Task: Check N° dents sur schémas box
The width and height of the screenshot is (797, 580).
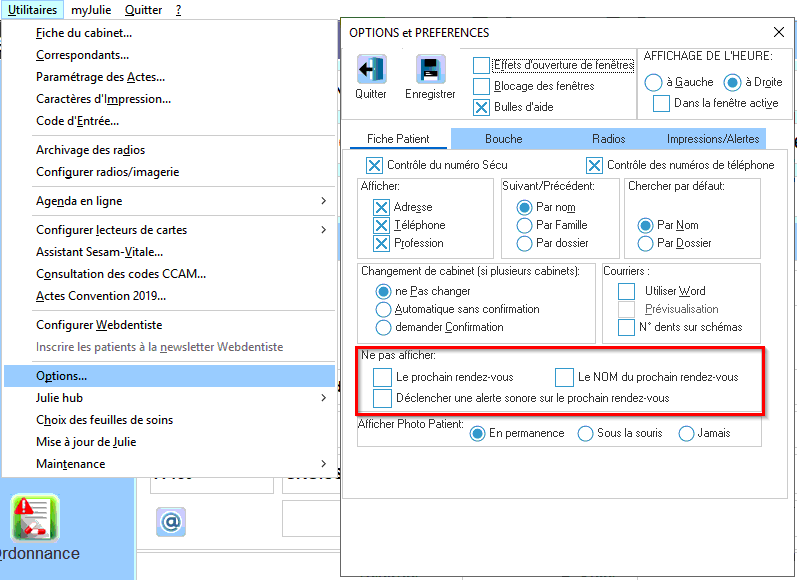Action: [626, 327]
